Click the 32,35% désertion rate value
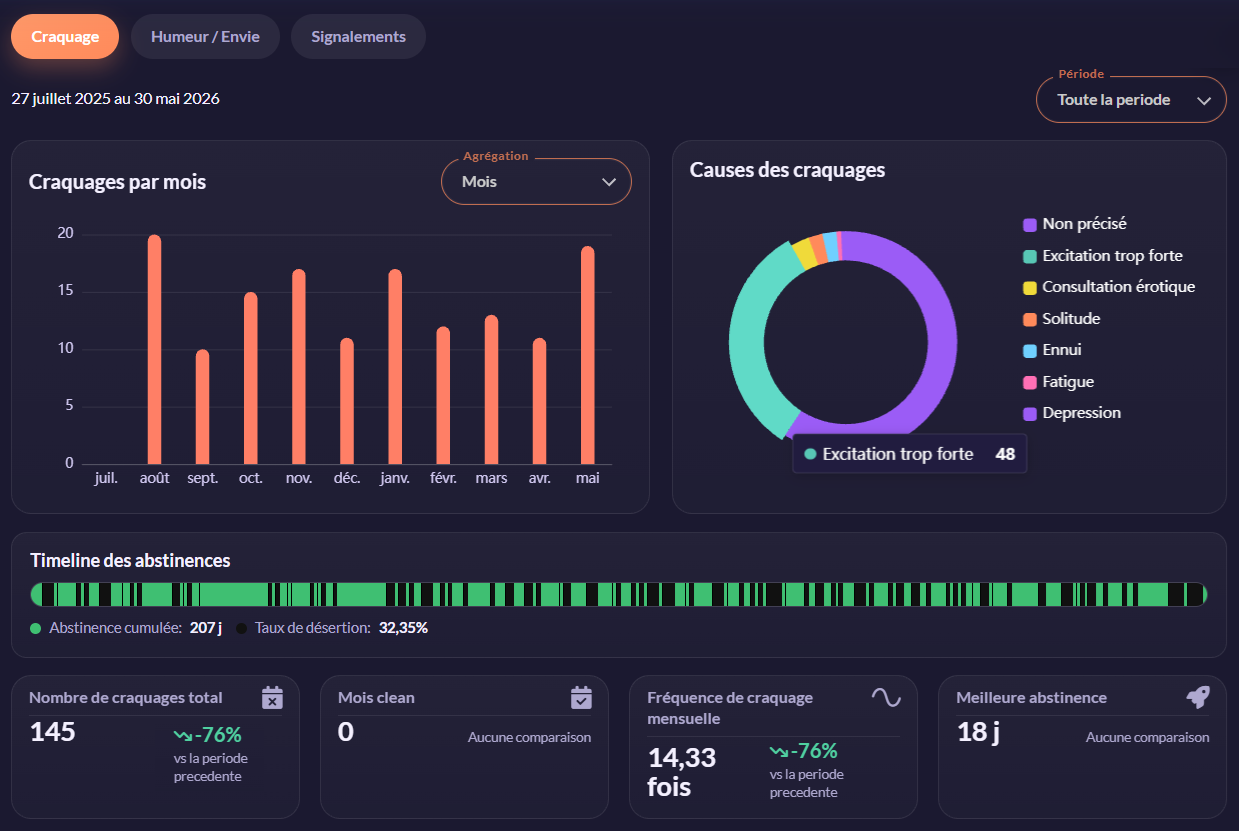1239x831 pixels. (x=403, y=628)
